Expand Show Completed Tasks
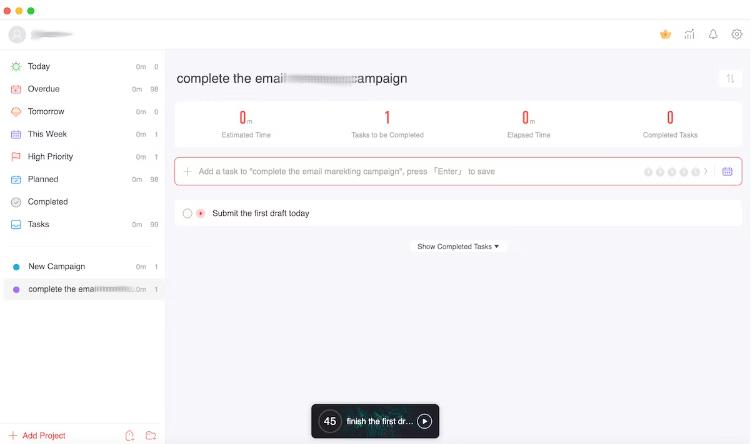Viewport: 752px width, 444px height. point(458,246)
